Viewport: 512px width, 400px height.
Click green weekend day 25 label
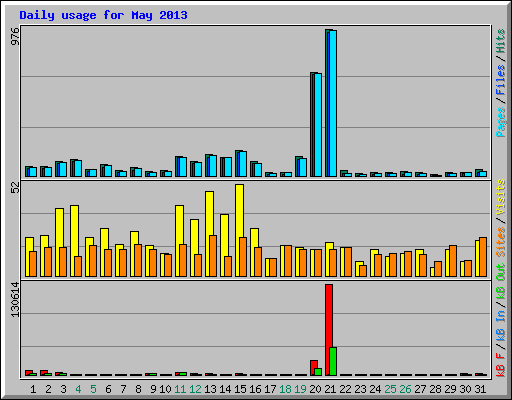pos(390,389)
